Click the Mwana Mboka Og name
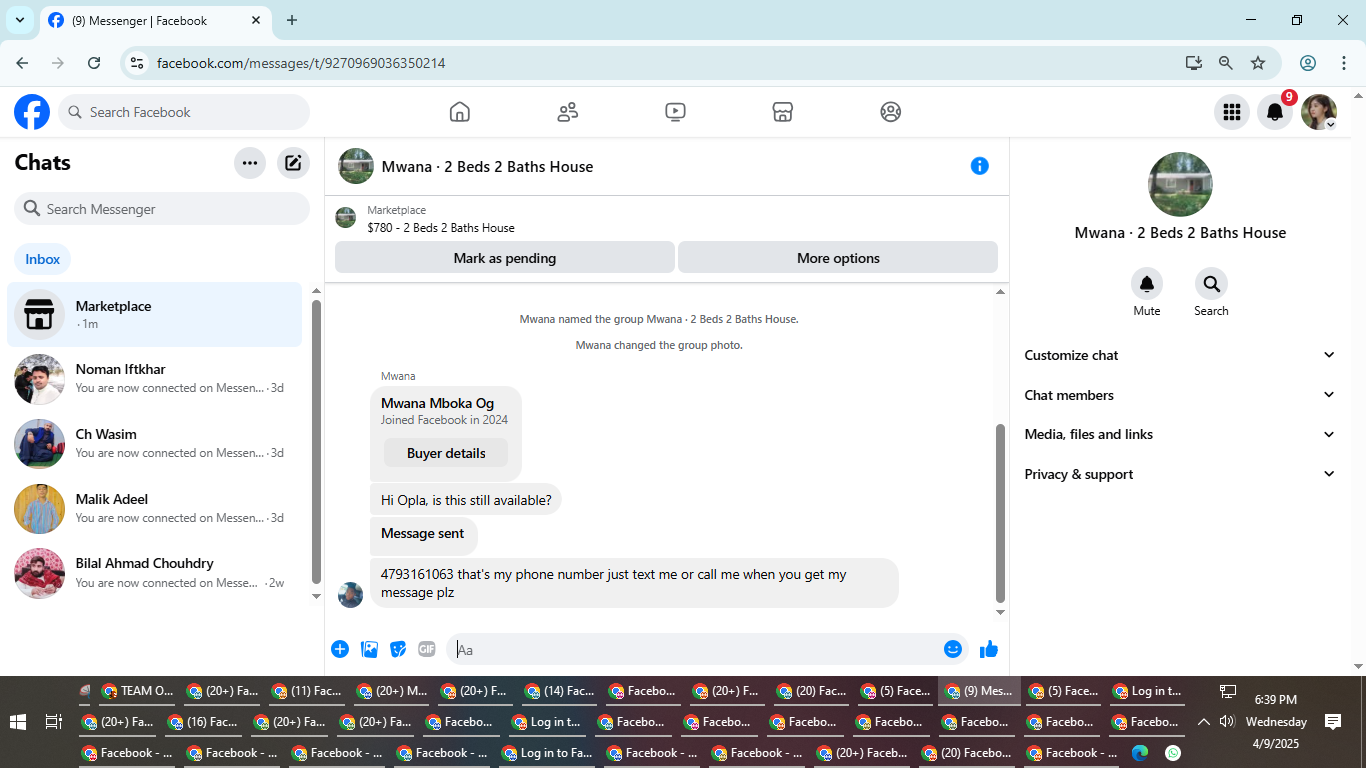The width and height of the screenshot is (1366, 768). (x=437, y=403)
